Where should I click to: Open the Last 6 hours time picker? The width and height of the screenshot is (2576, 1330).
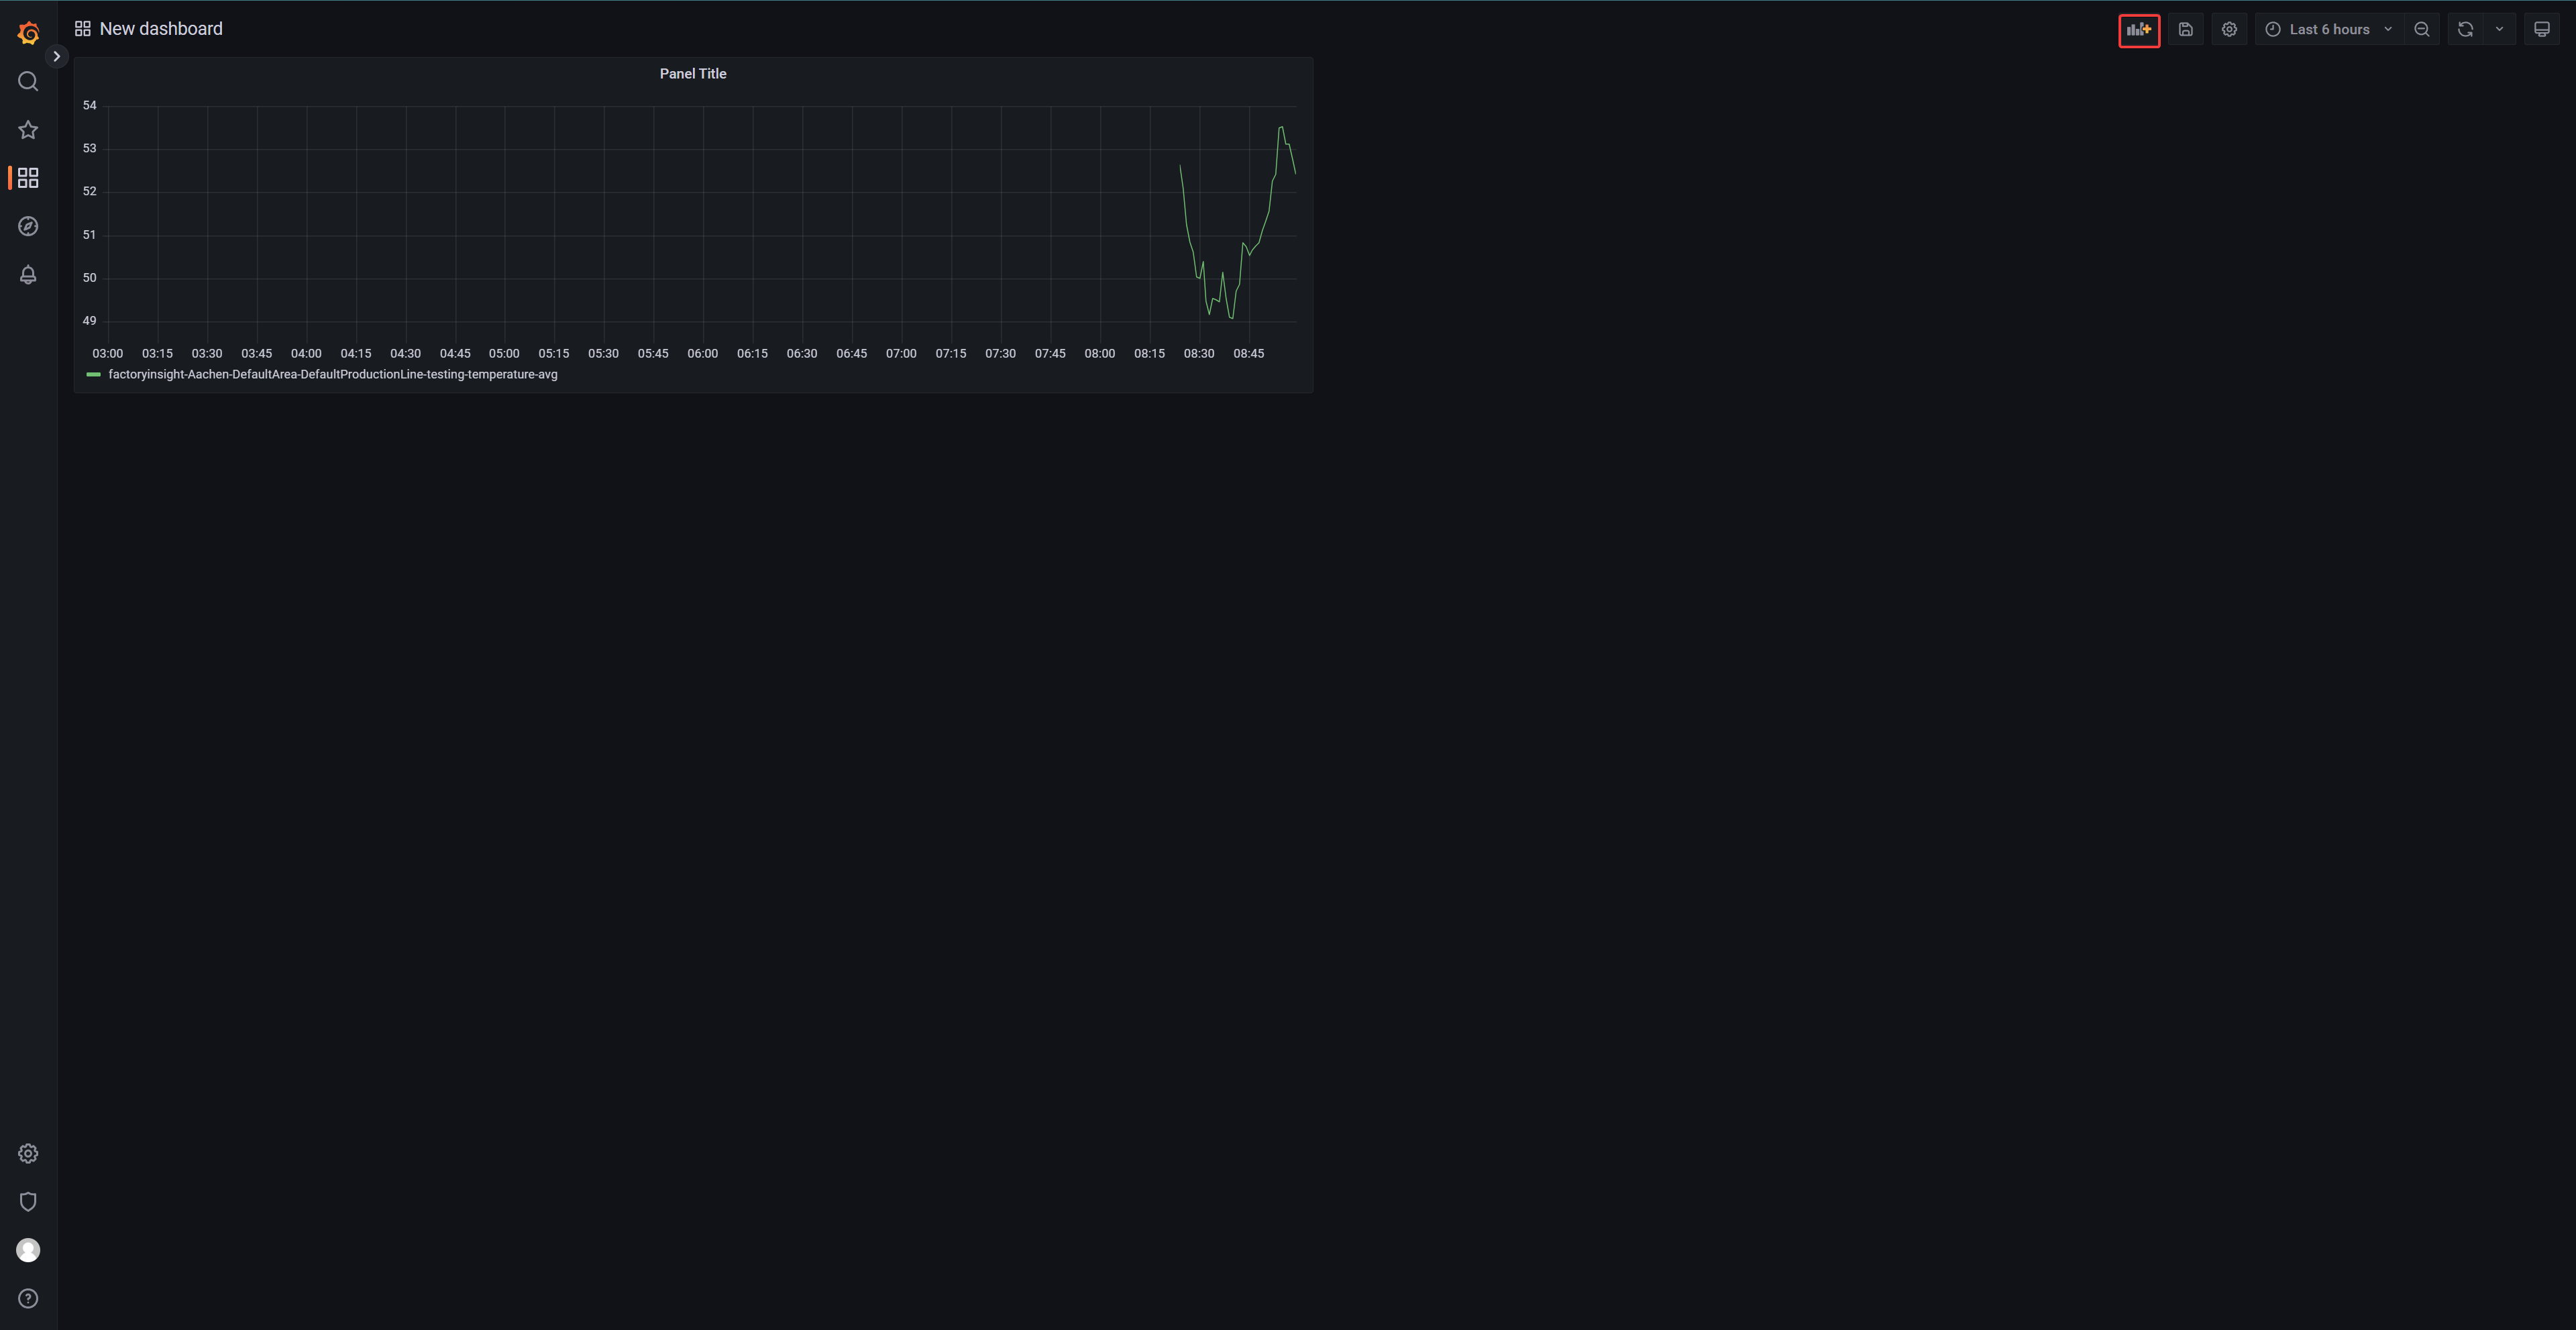pyautogui.click(x=2328, y=30)
